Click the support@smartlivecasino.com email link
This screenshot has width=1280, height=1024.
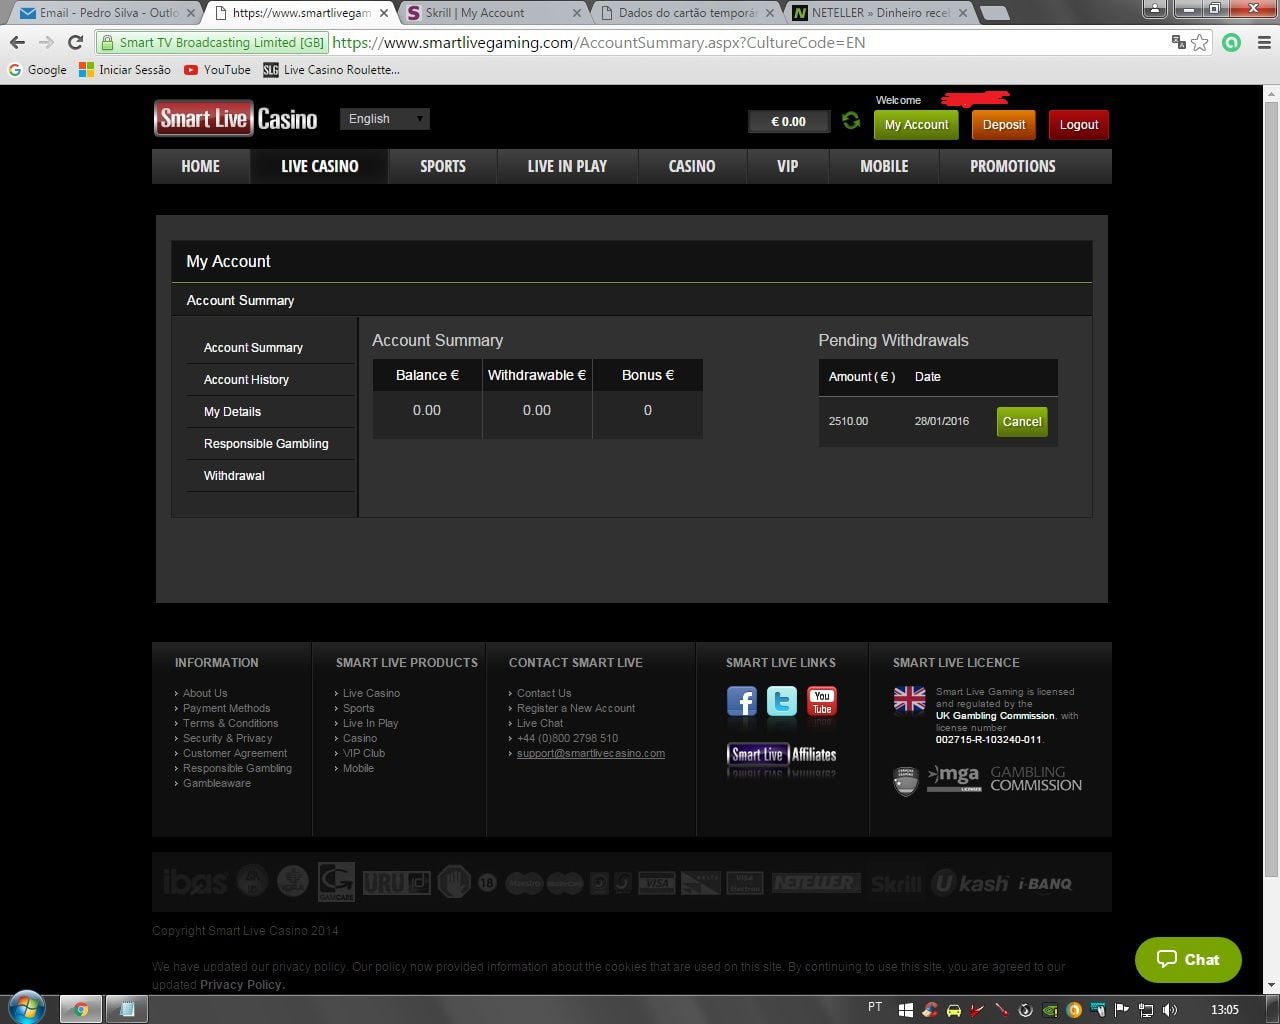coord(590,753)
